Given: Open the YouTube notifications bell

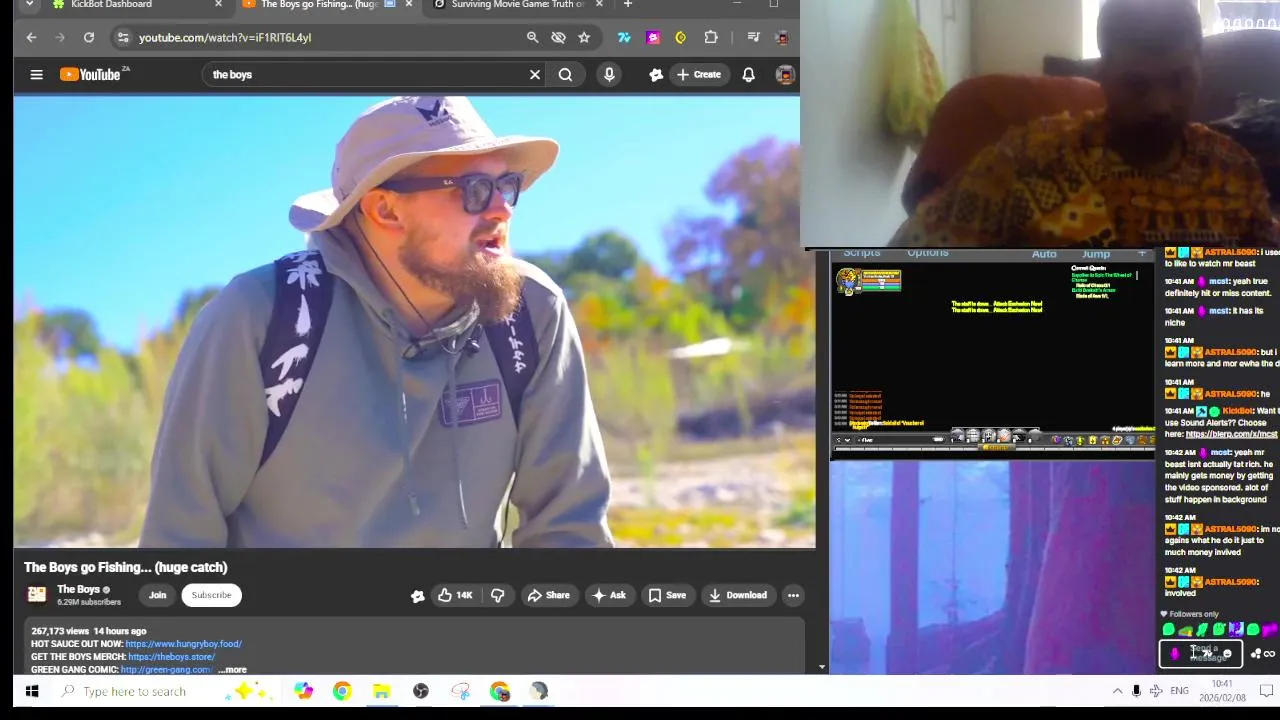Looking at the screenshot, I should (748, 74).
